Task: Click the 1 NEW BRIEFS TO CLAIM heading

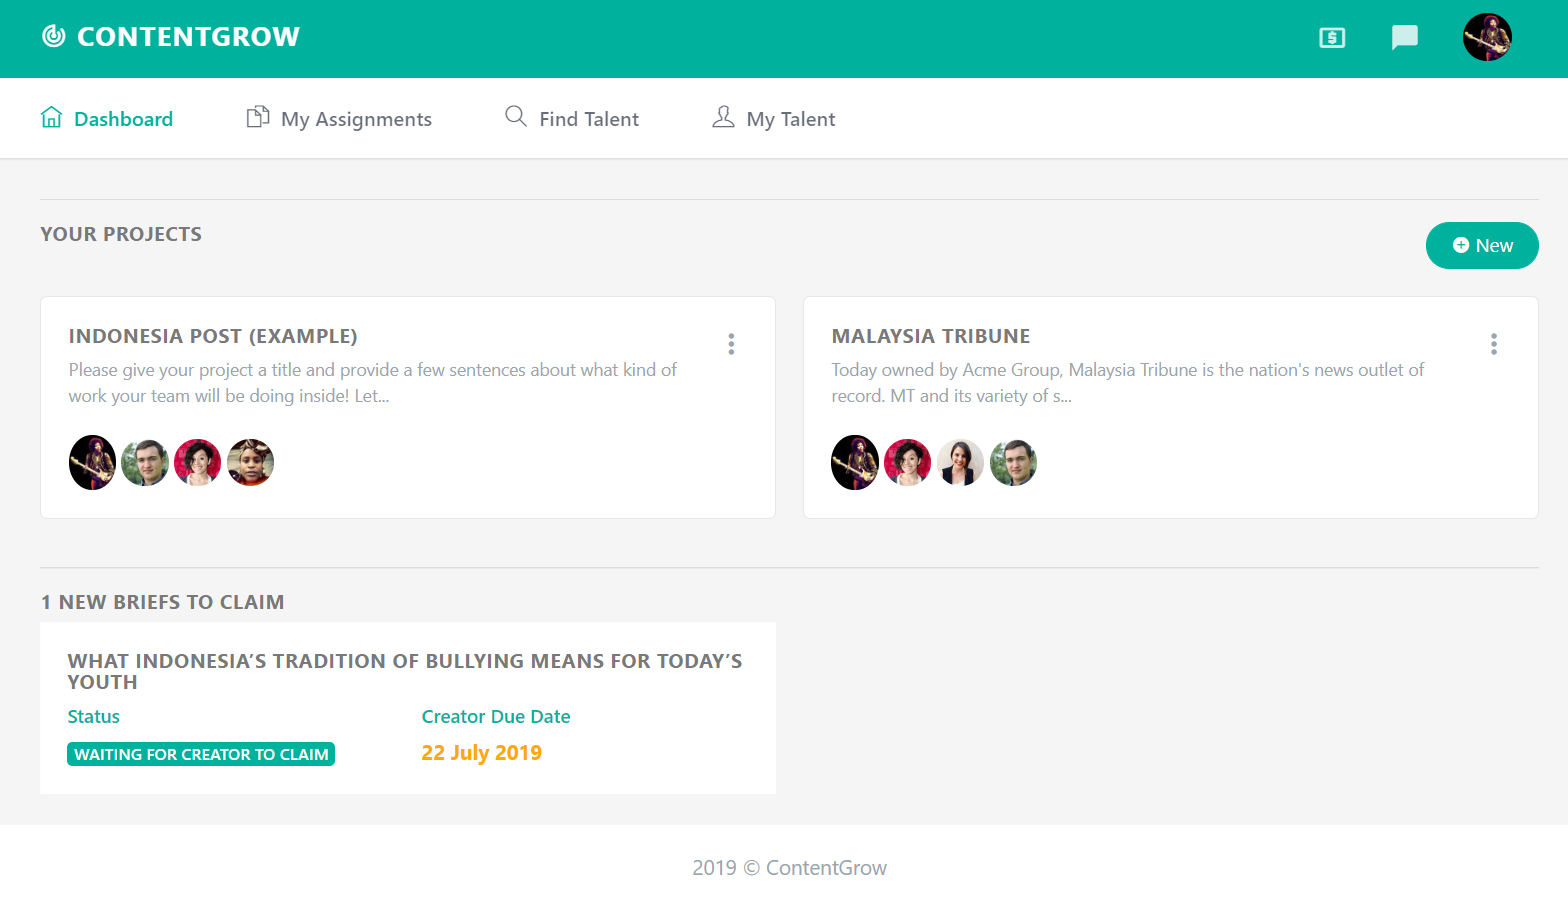Action: (x=163, y=602)
